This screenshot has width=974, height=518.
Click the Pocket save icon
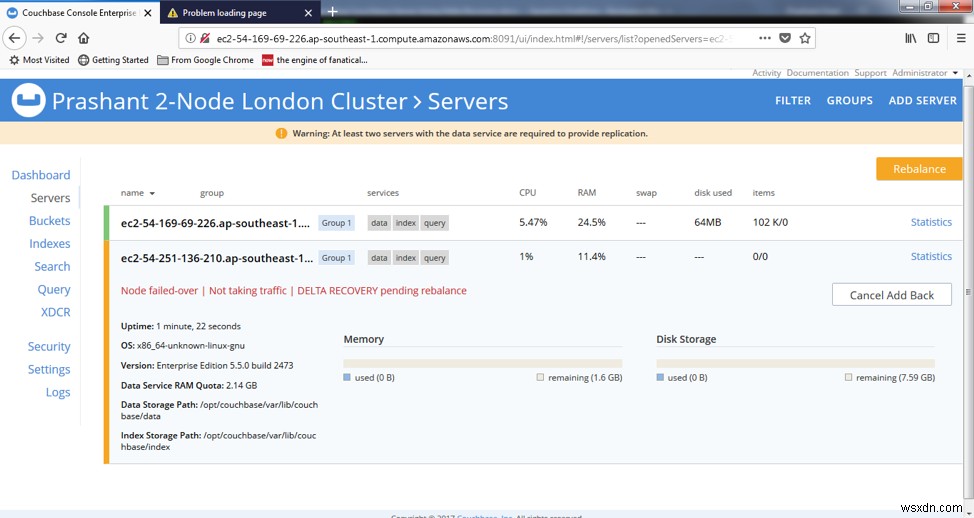(785, 38)
